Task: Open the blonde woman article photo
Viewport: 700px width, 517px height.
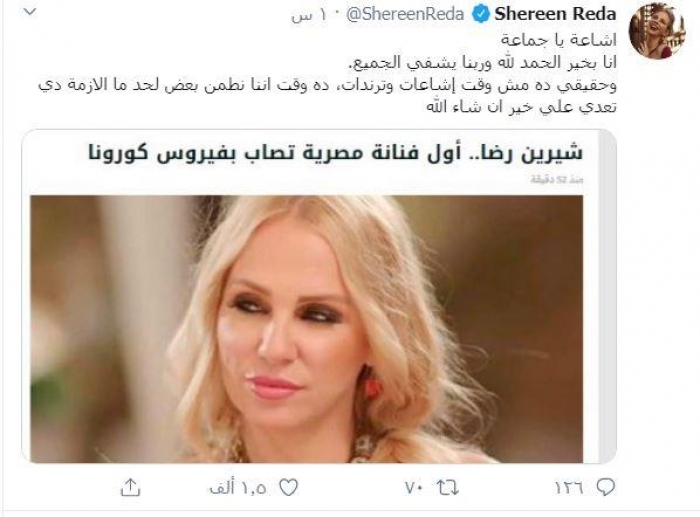Action: tap(306, 329)
